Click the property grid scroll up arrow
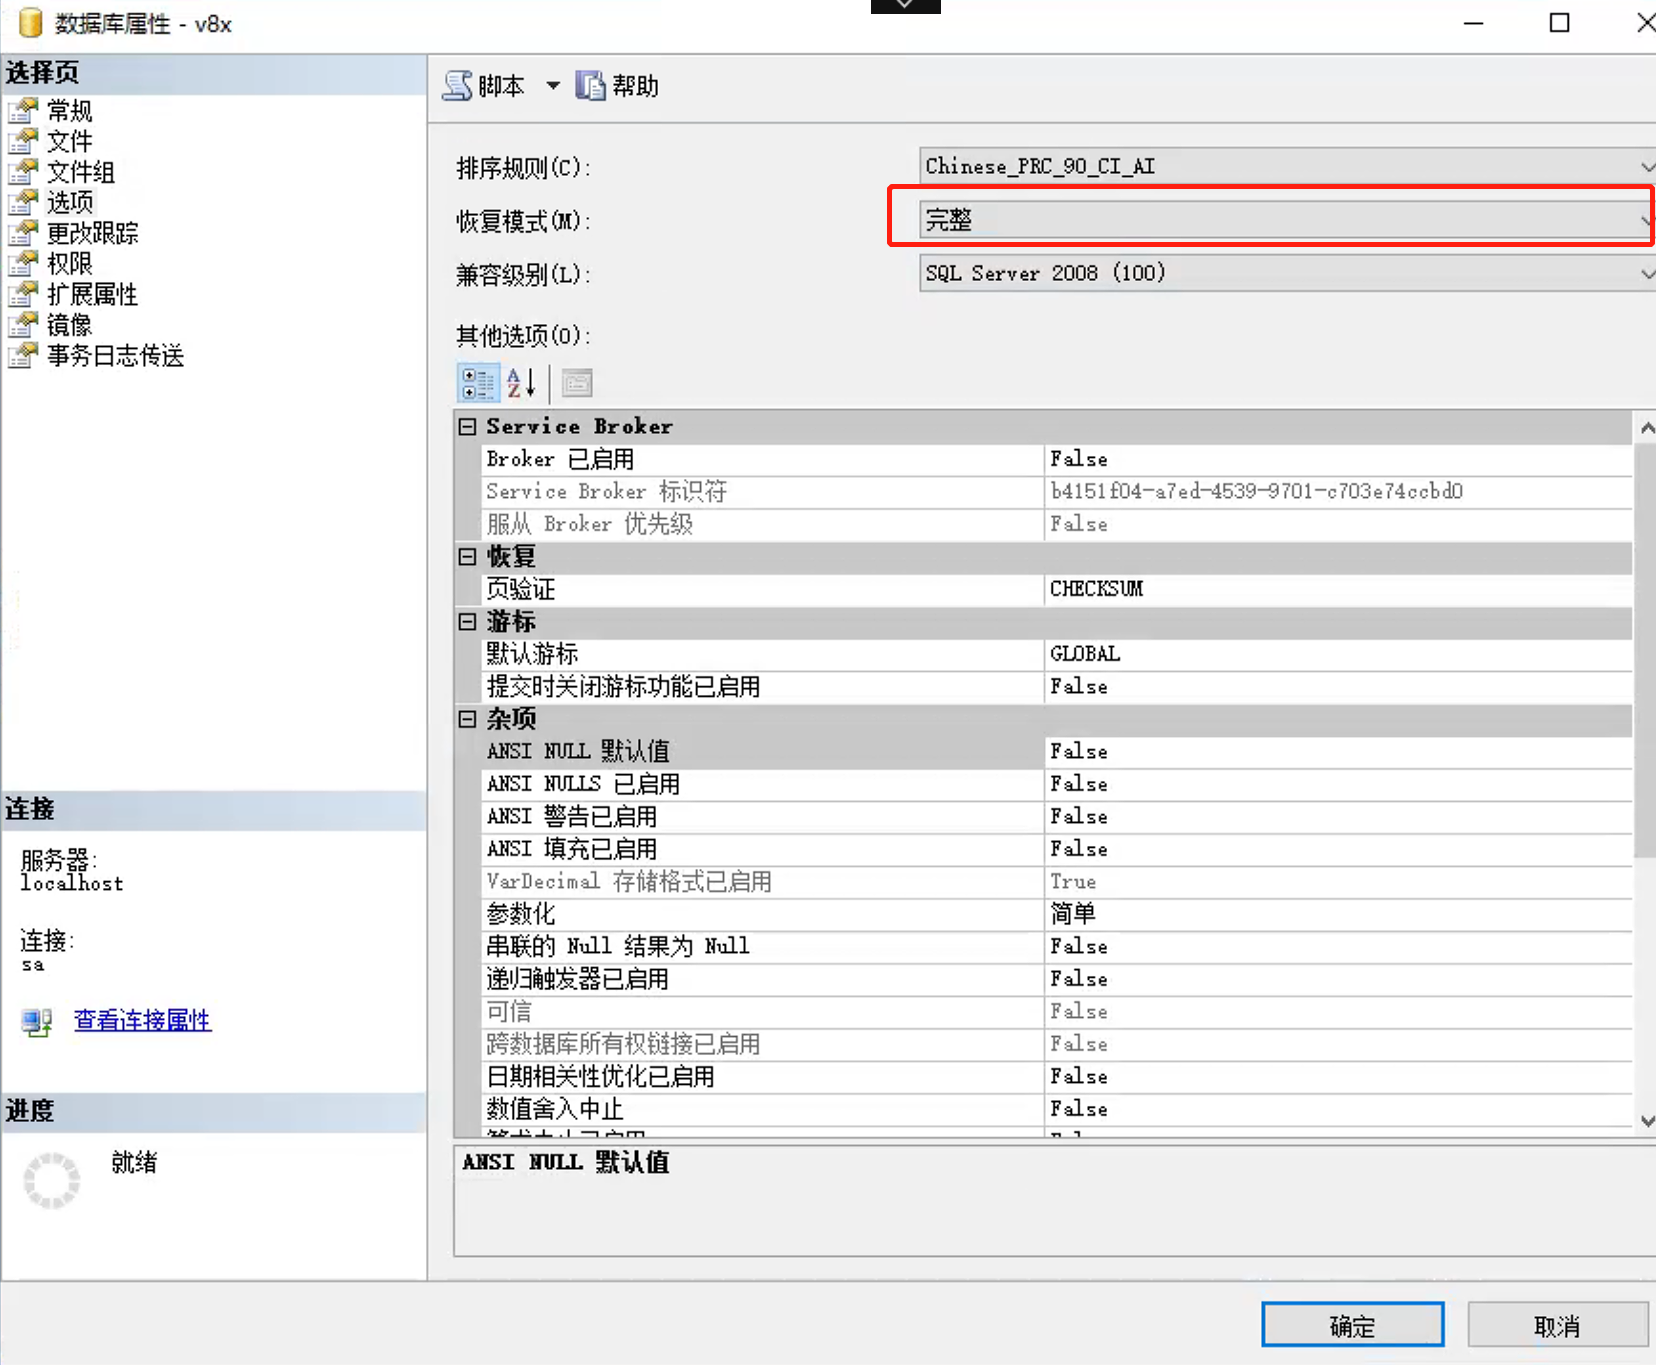 pos(1646,428)
